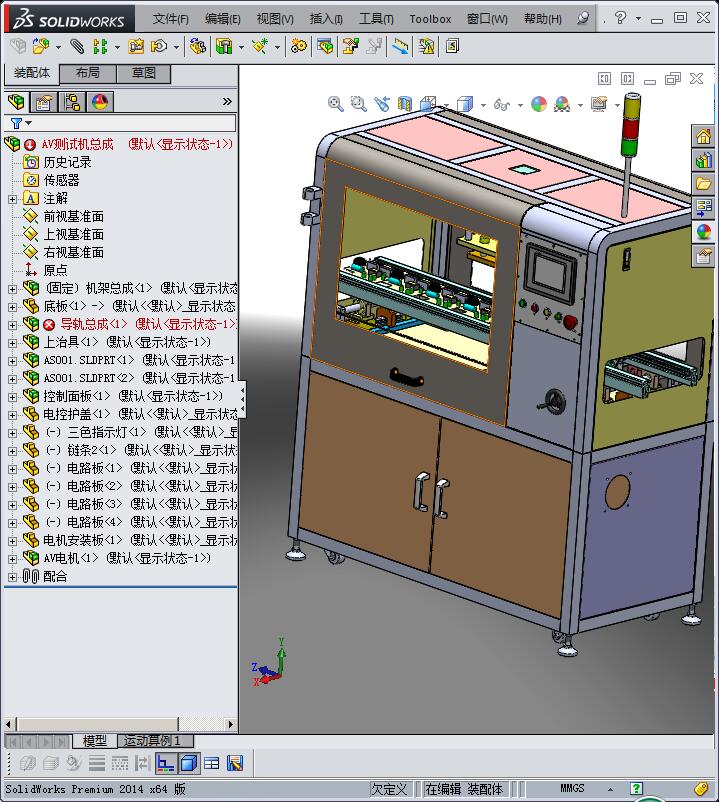Click the tree panel horizontal scrollbar right arrow
Screen dimensions: 719x802
click(x=231, y=724)
